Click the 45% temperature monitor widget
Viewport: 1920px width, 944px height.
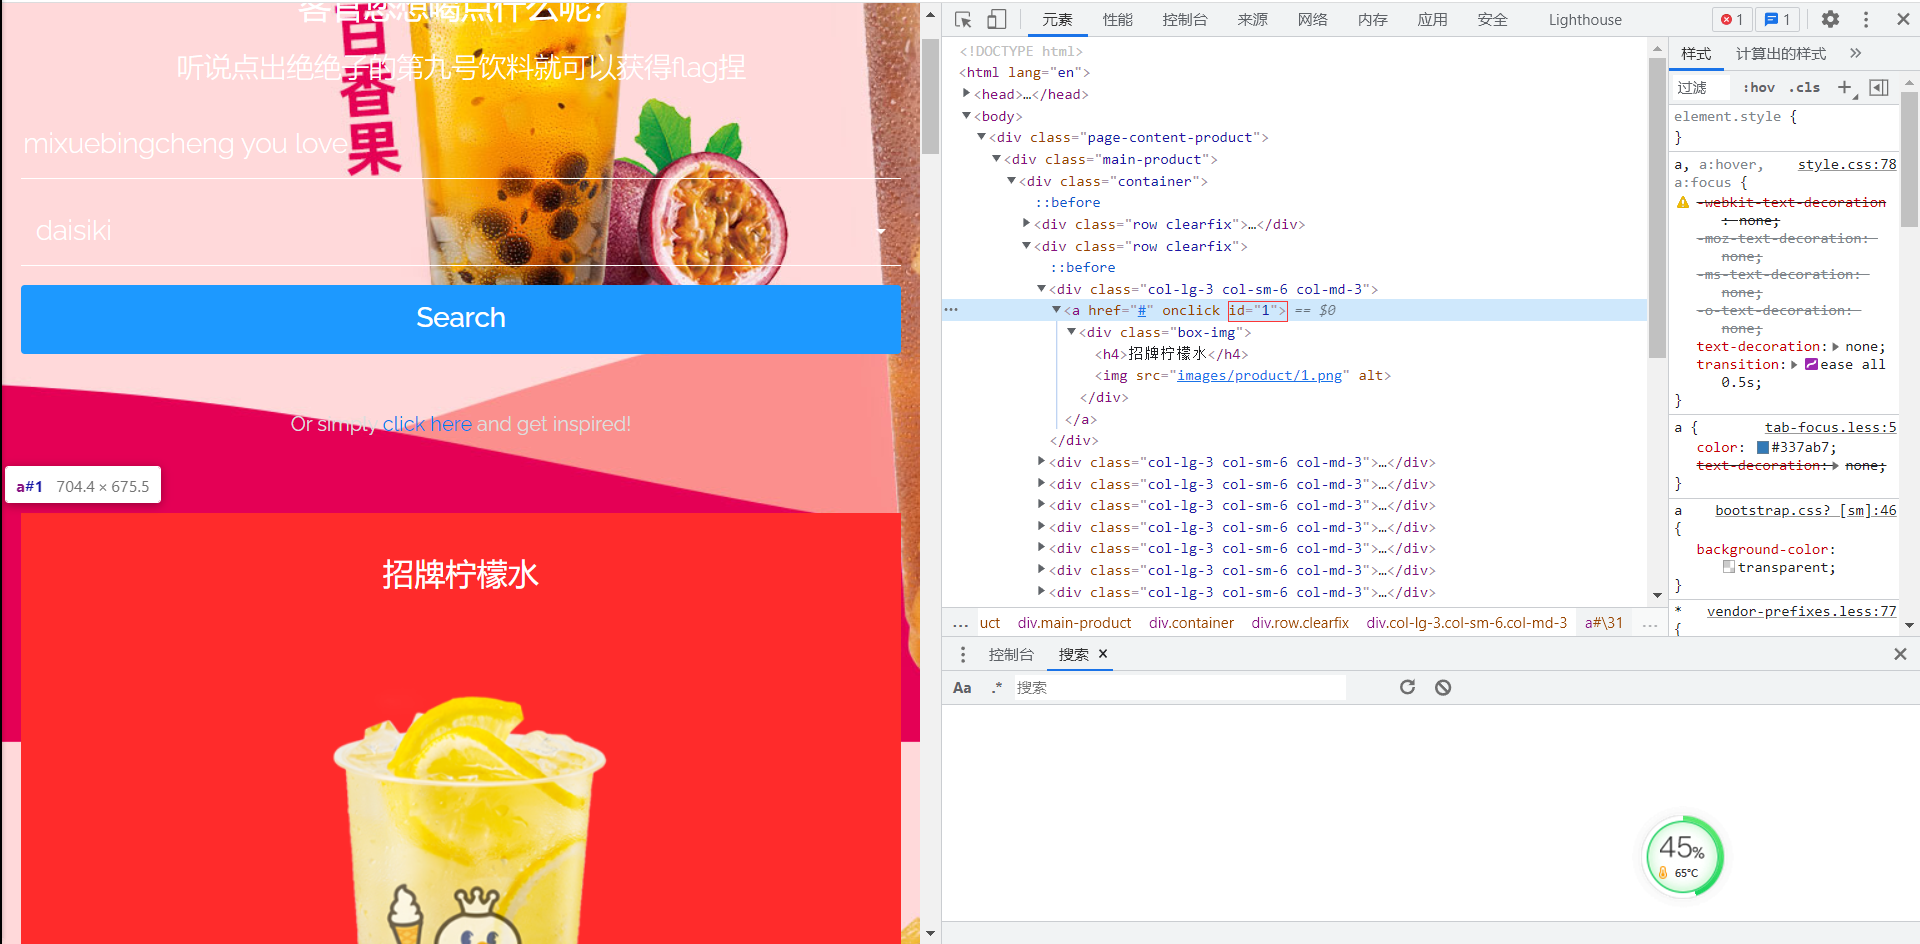[x=1685, y=856]
